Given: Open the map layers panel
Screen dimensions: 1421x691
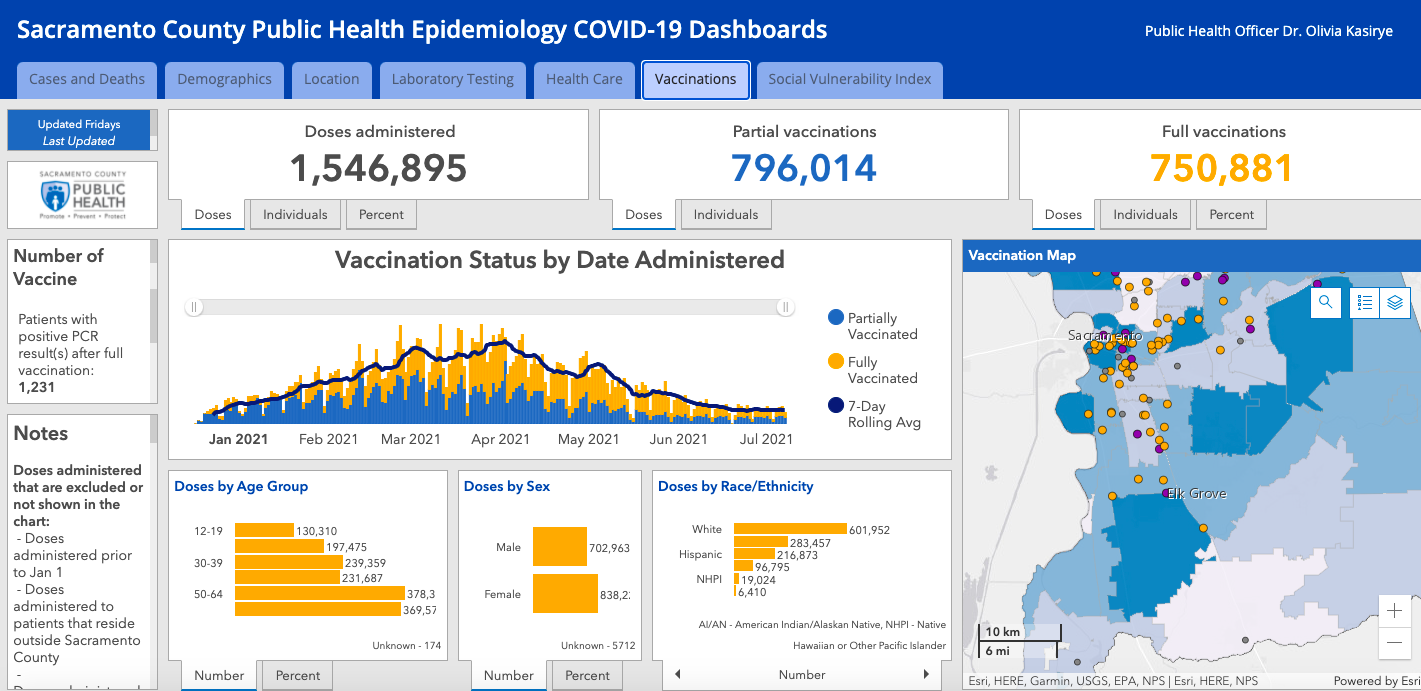Looking at the screenshot, I should (x=1395, y=302).
